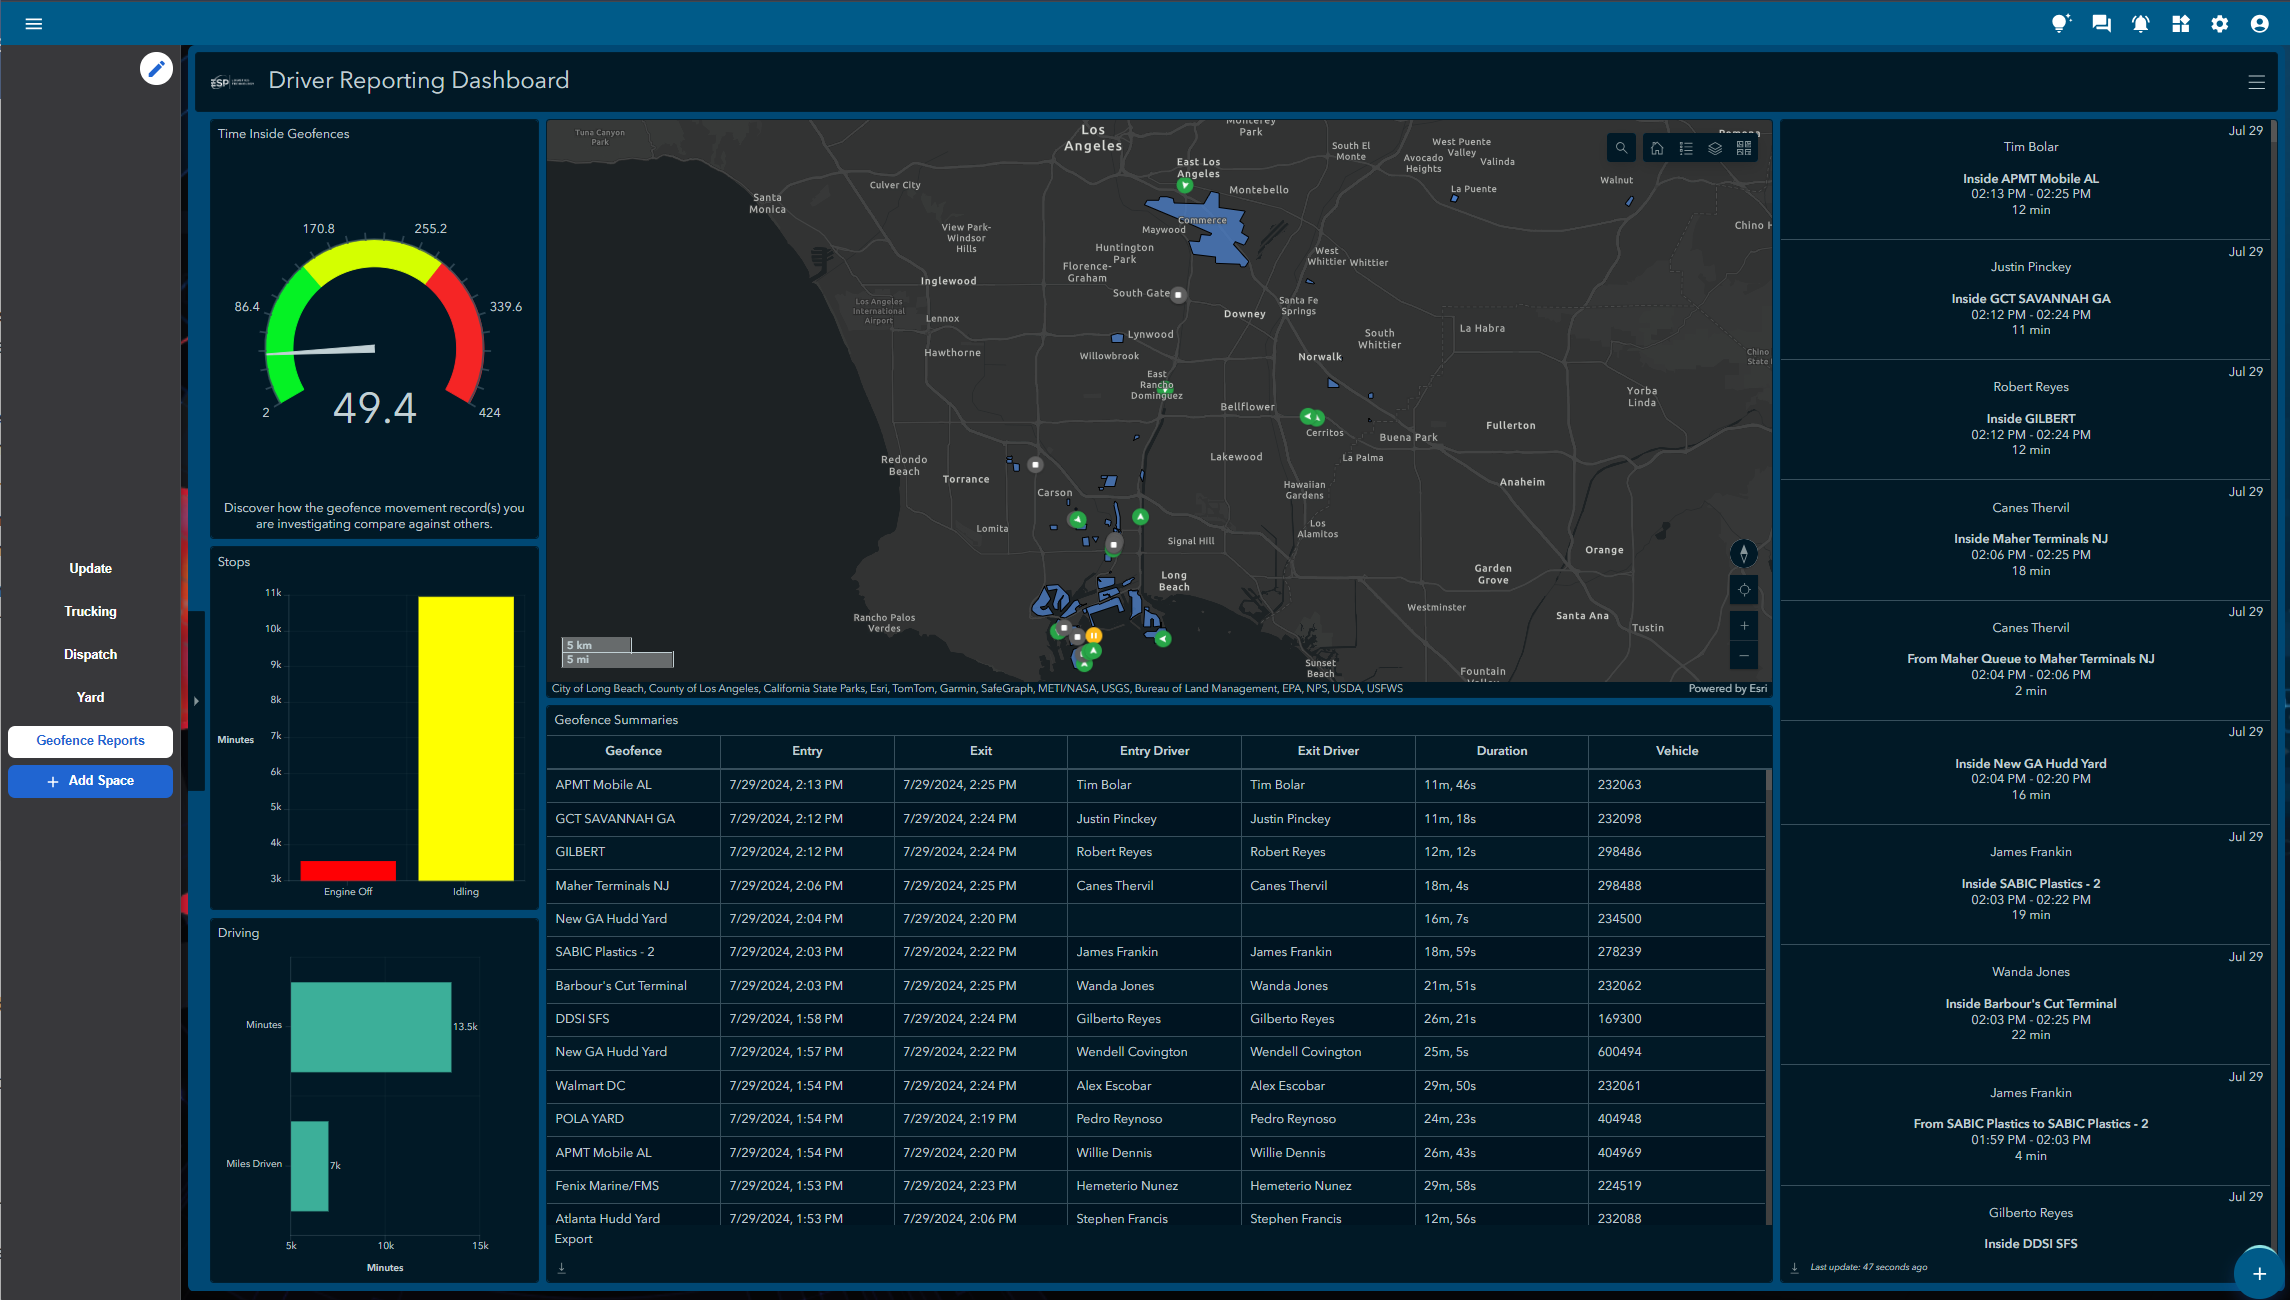
Task: Open the top-left hamburger menu
Action: coord(33,24)
